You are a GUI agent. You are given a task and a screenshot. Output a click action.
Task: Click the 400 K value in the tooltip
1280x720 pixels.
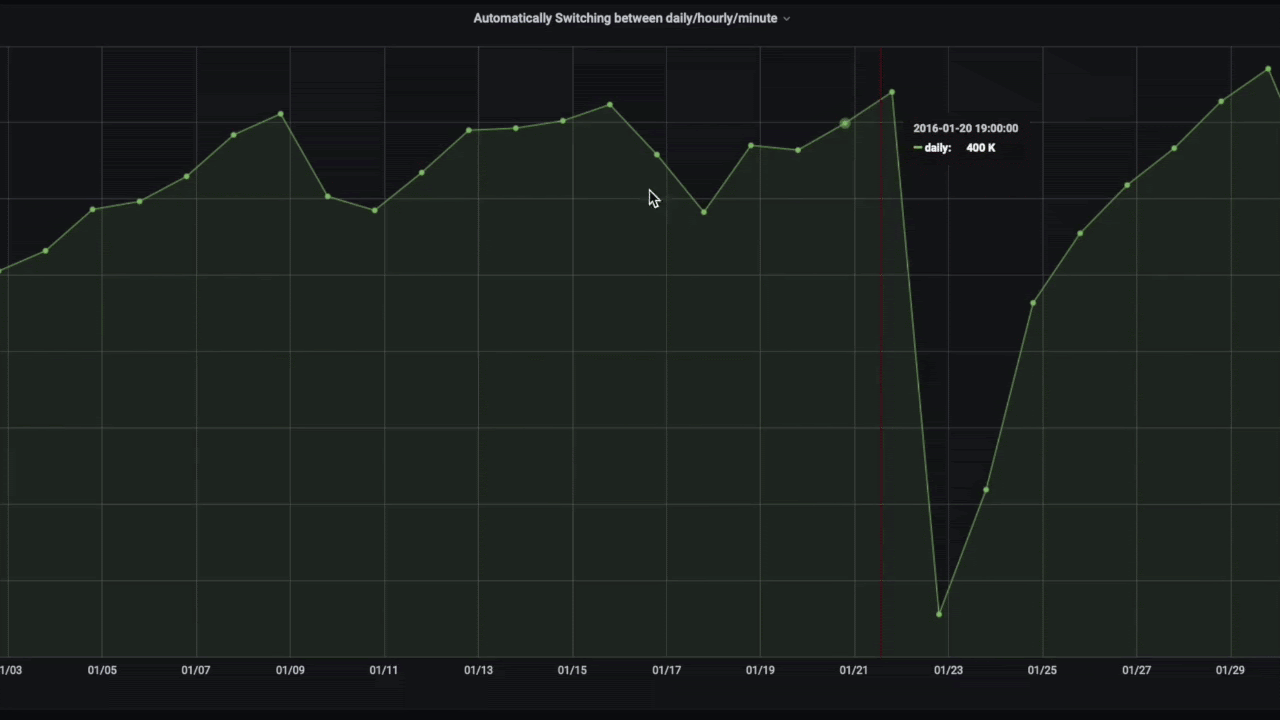(x=980, y=148)
